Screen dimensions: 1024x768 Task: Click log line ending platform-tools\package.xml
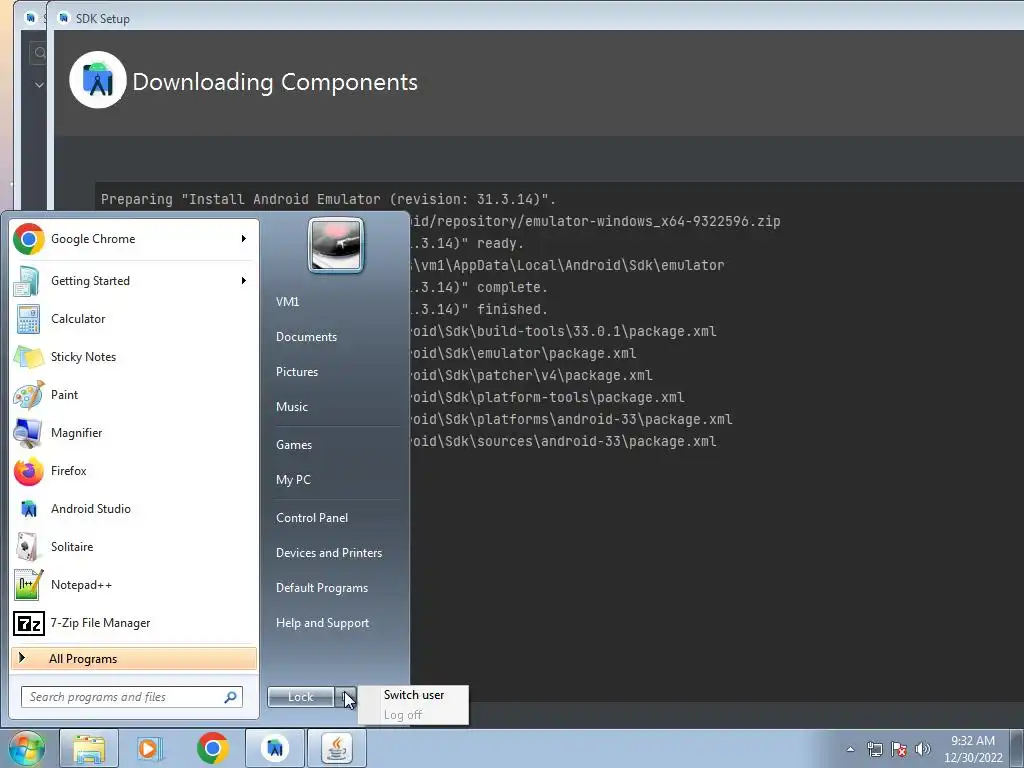(x=547, y=397)
